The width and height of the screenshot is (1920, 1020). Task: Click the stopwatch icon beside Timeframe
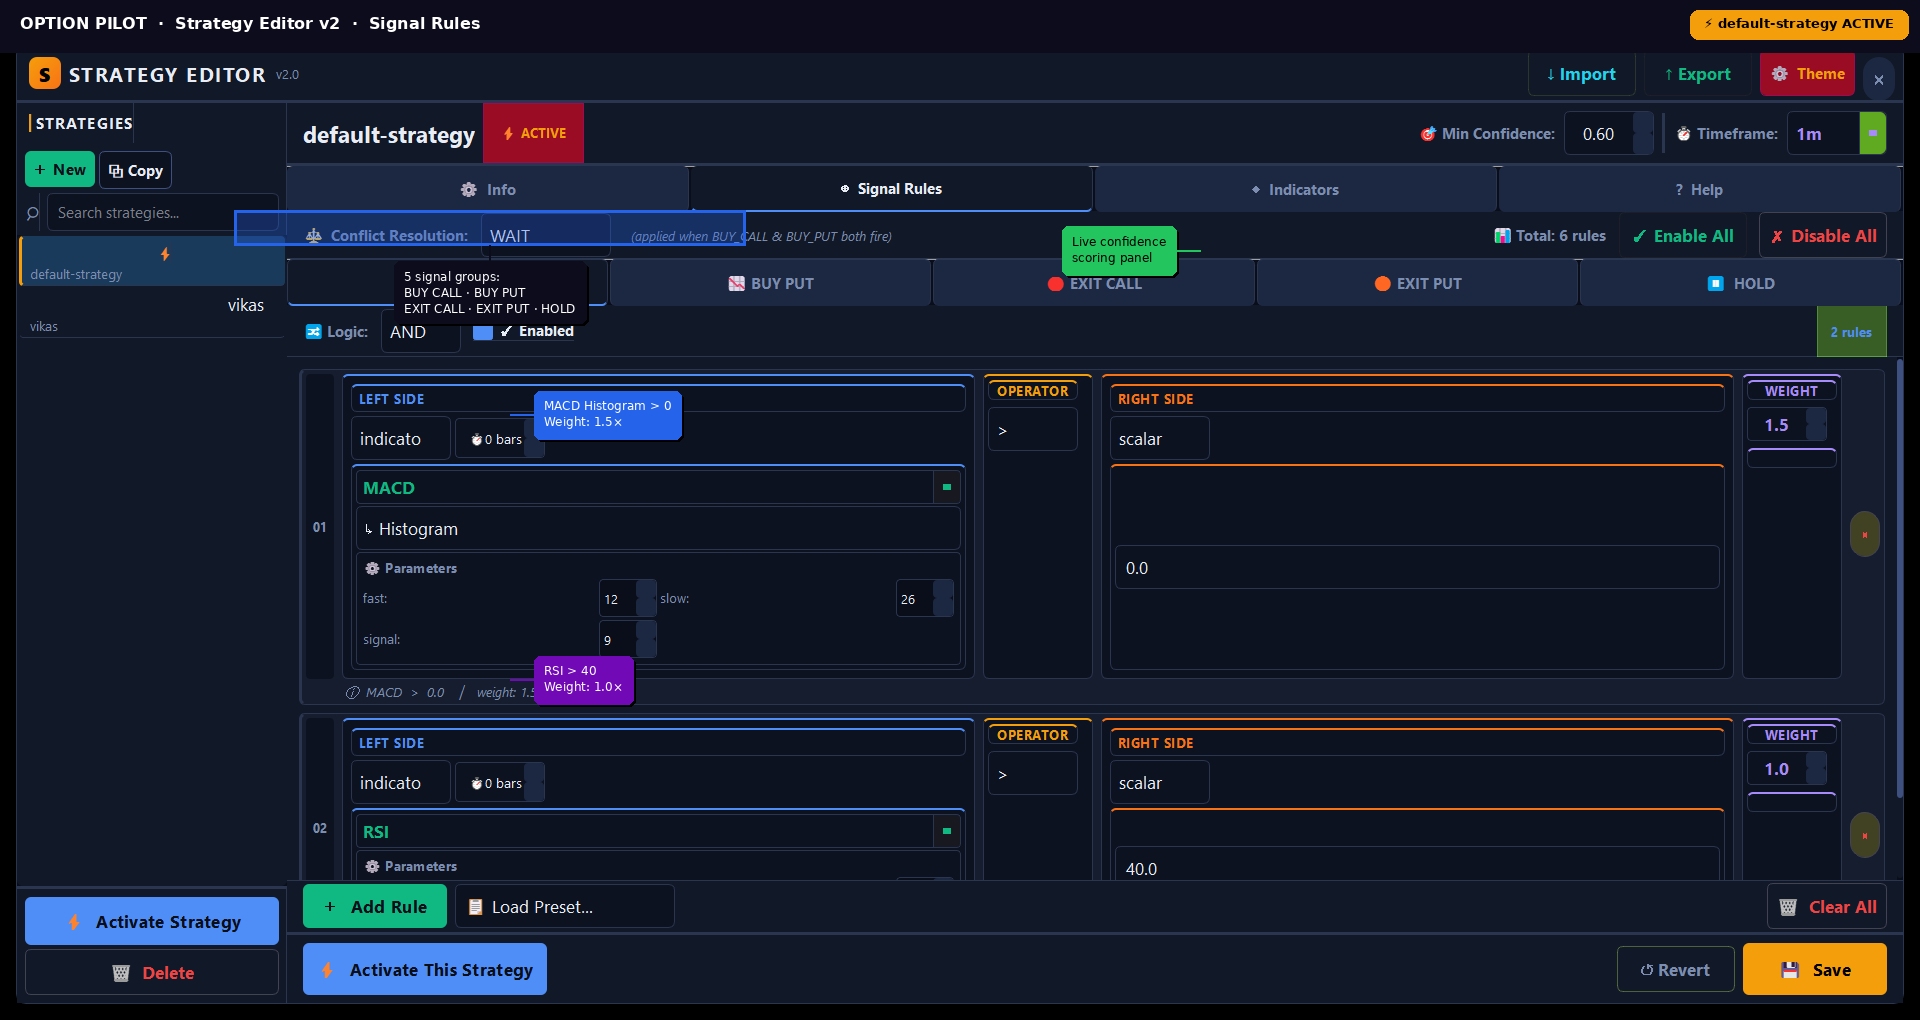click(x=1684, y=134)
